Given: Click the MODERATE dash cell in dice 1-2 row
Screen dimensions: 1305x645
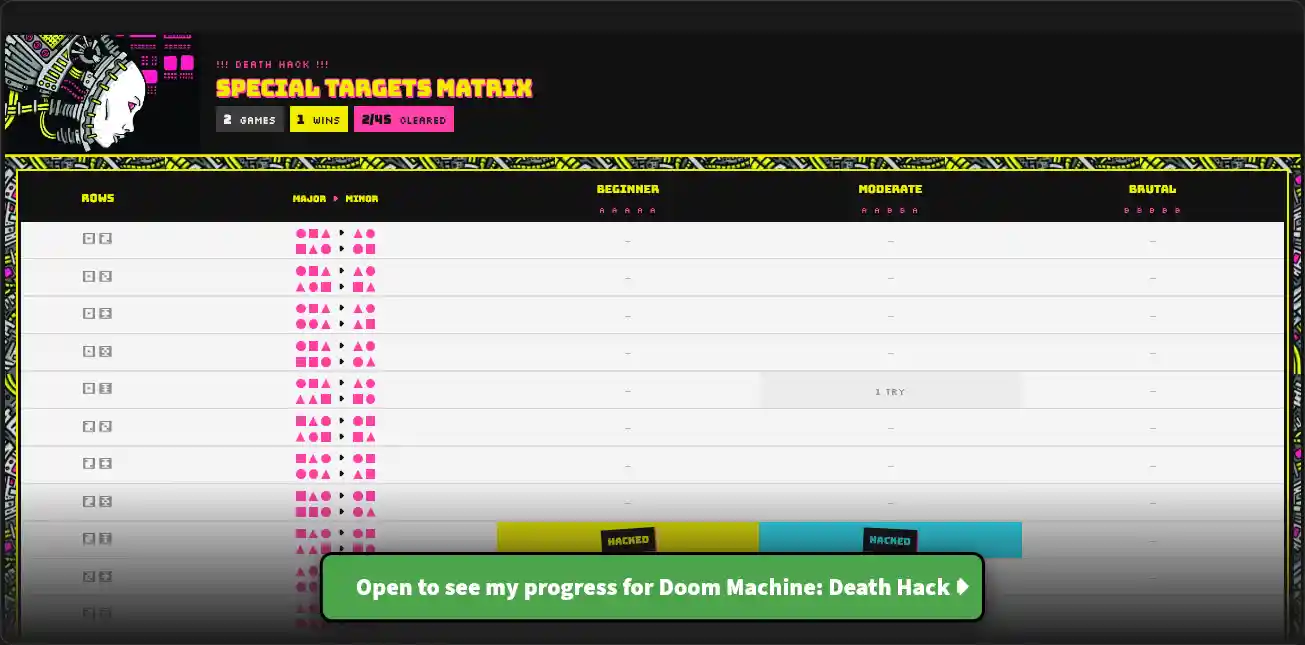Looking at the screenshot, I should coord(890,241).
